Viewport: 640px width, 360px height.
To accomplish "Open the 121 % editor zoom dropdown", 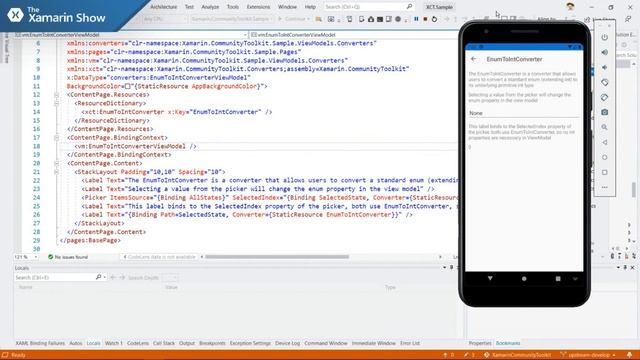I will (x=26, y=257).
